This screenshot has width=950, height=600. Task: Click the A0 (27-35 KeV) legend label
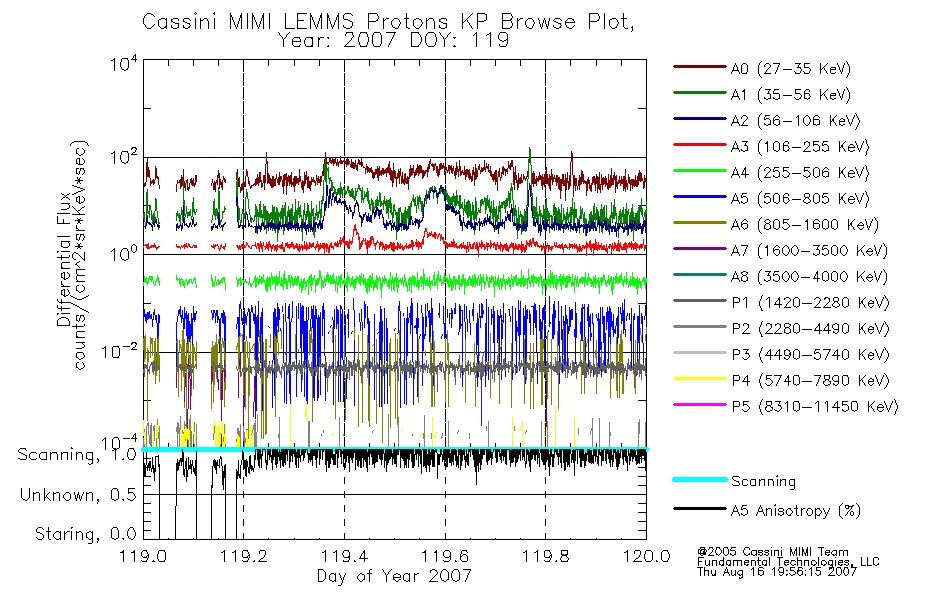(791, 69)
